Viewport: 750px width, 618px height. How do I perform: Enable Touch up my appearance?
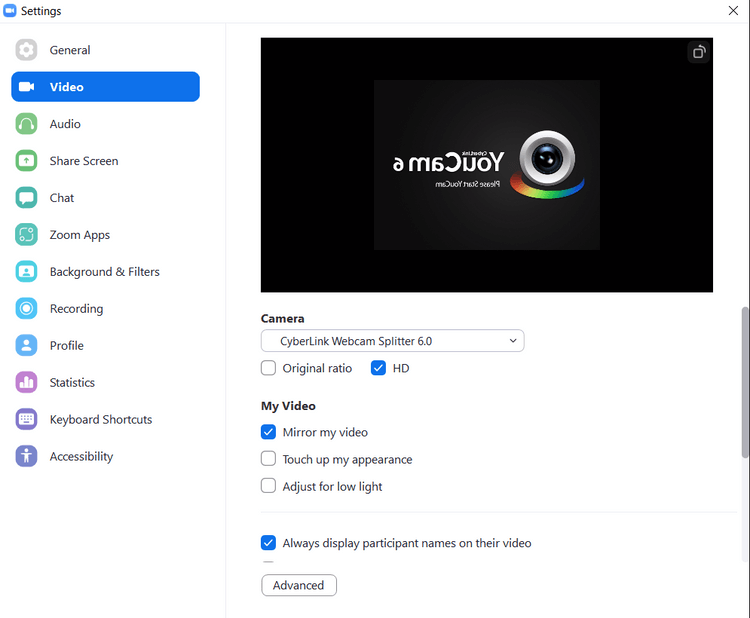pos(268,459)
